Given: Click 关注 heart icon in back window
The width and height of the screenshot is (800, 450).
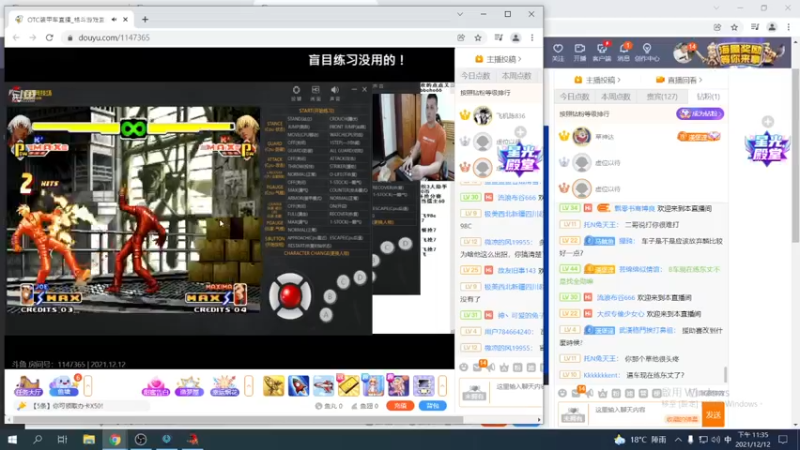Looking at the screenshot, I should point(558,52).
